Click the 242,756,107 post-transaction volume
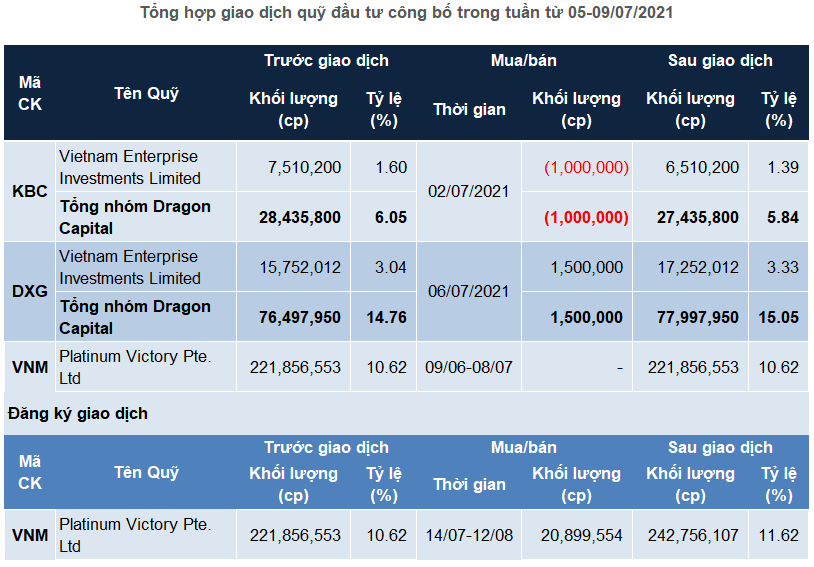Image resolution: width=814 pixels, height=567 pixels. coord(692,535)
